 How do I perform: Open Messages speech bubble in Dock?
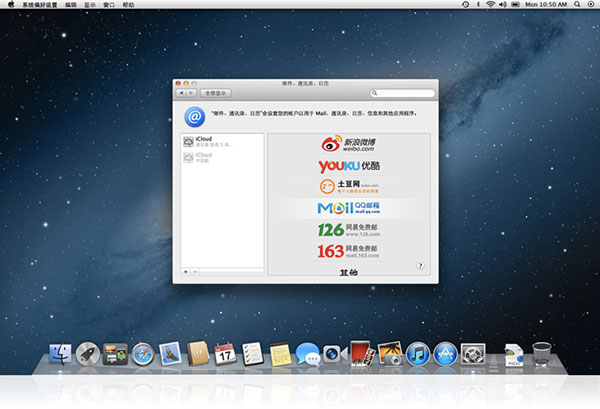(308, 354)
